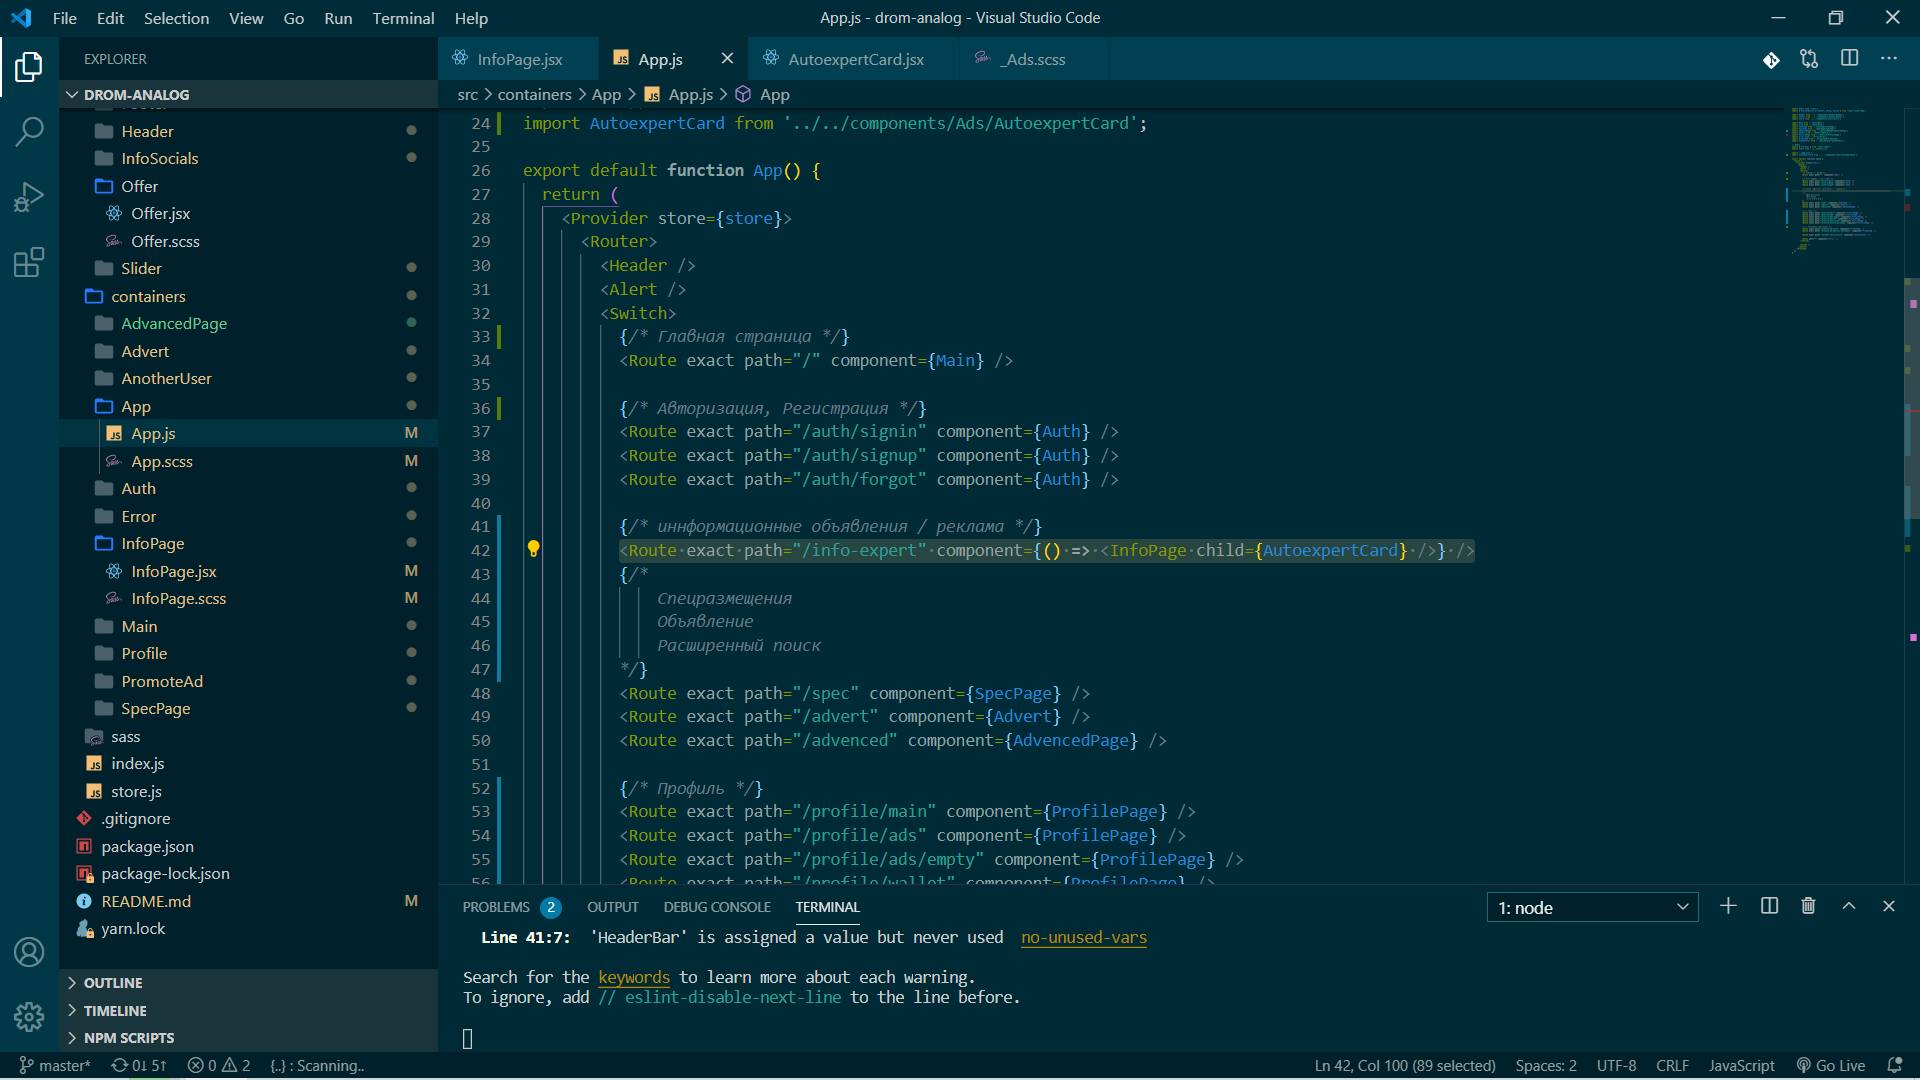Open errors and warnings count in status bar
This screenshot has height=1080, width=1920.
coord(219,1066)
